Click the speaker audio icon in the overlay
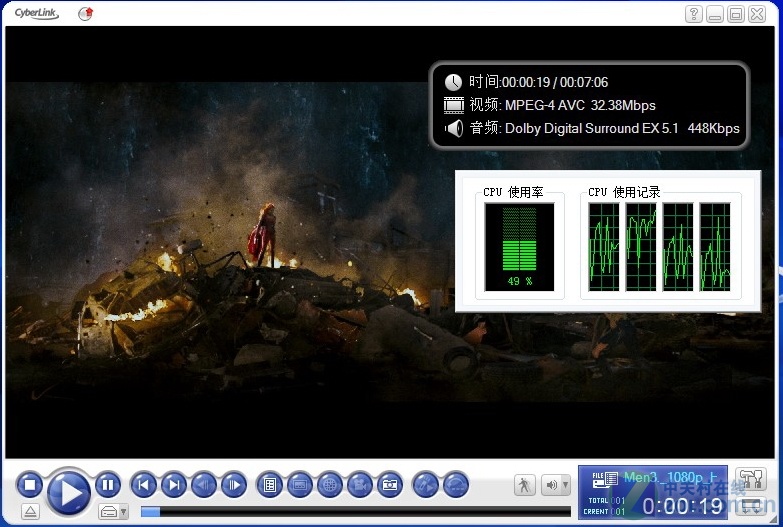783x527 pixels. (453, 128)
